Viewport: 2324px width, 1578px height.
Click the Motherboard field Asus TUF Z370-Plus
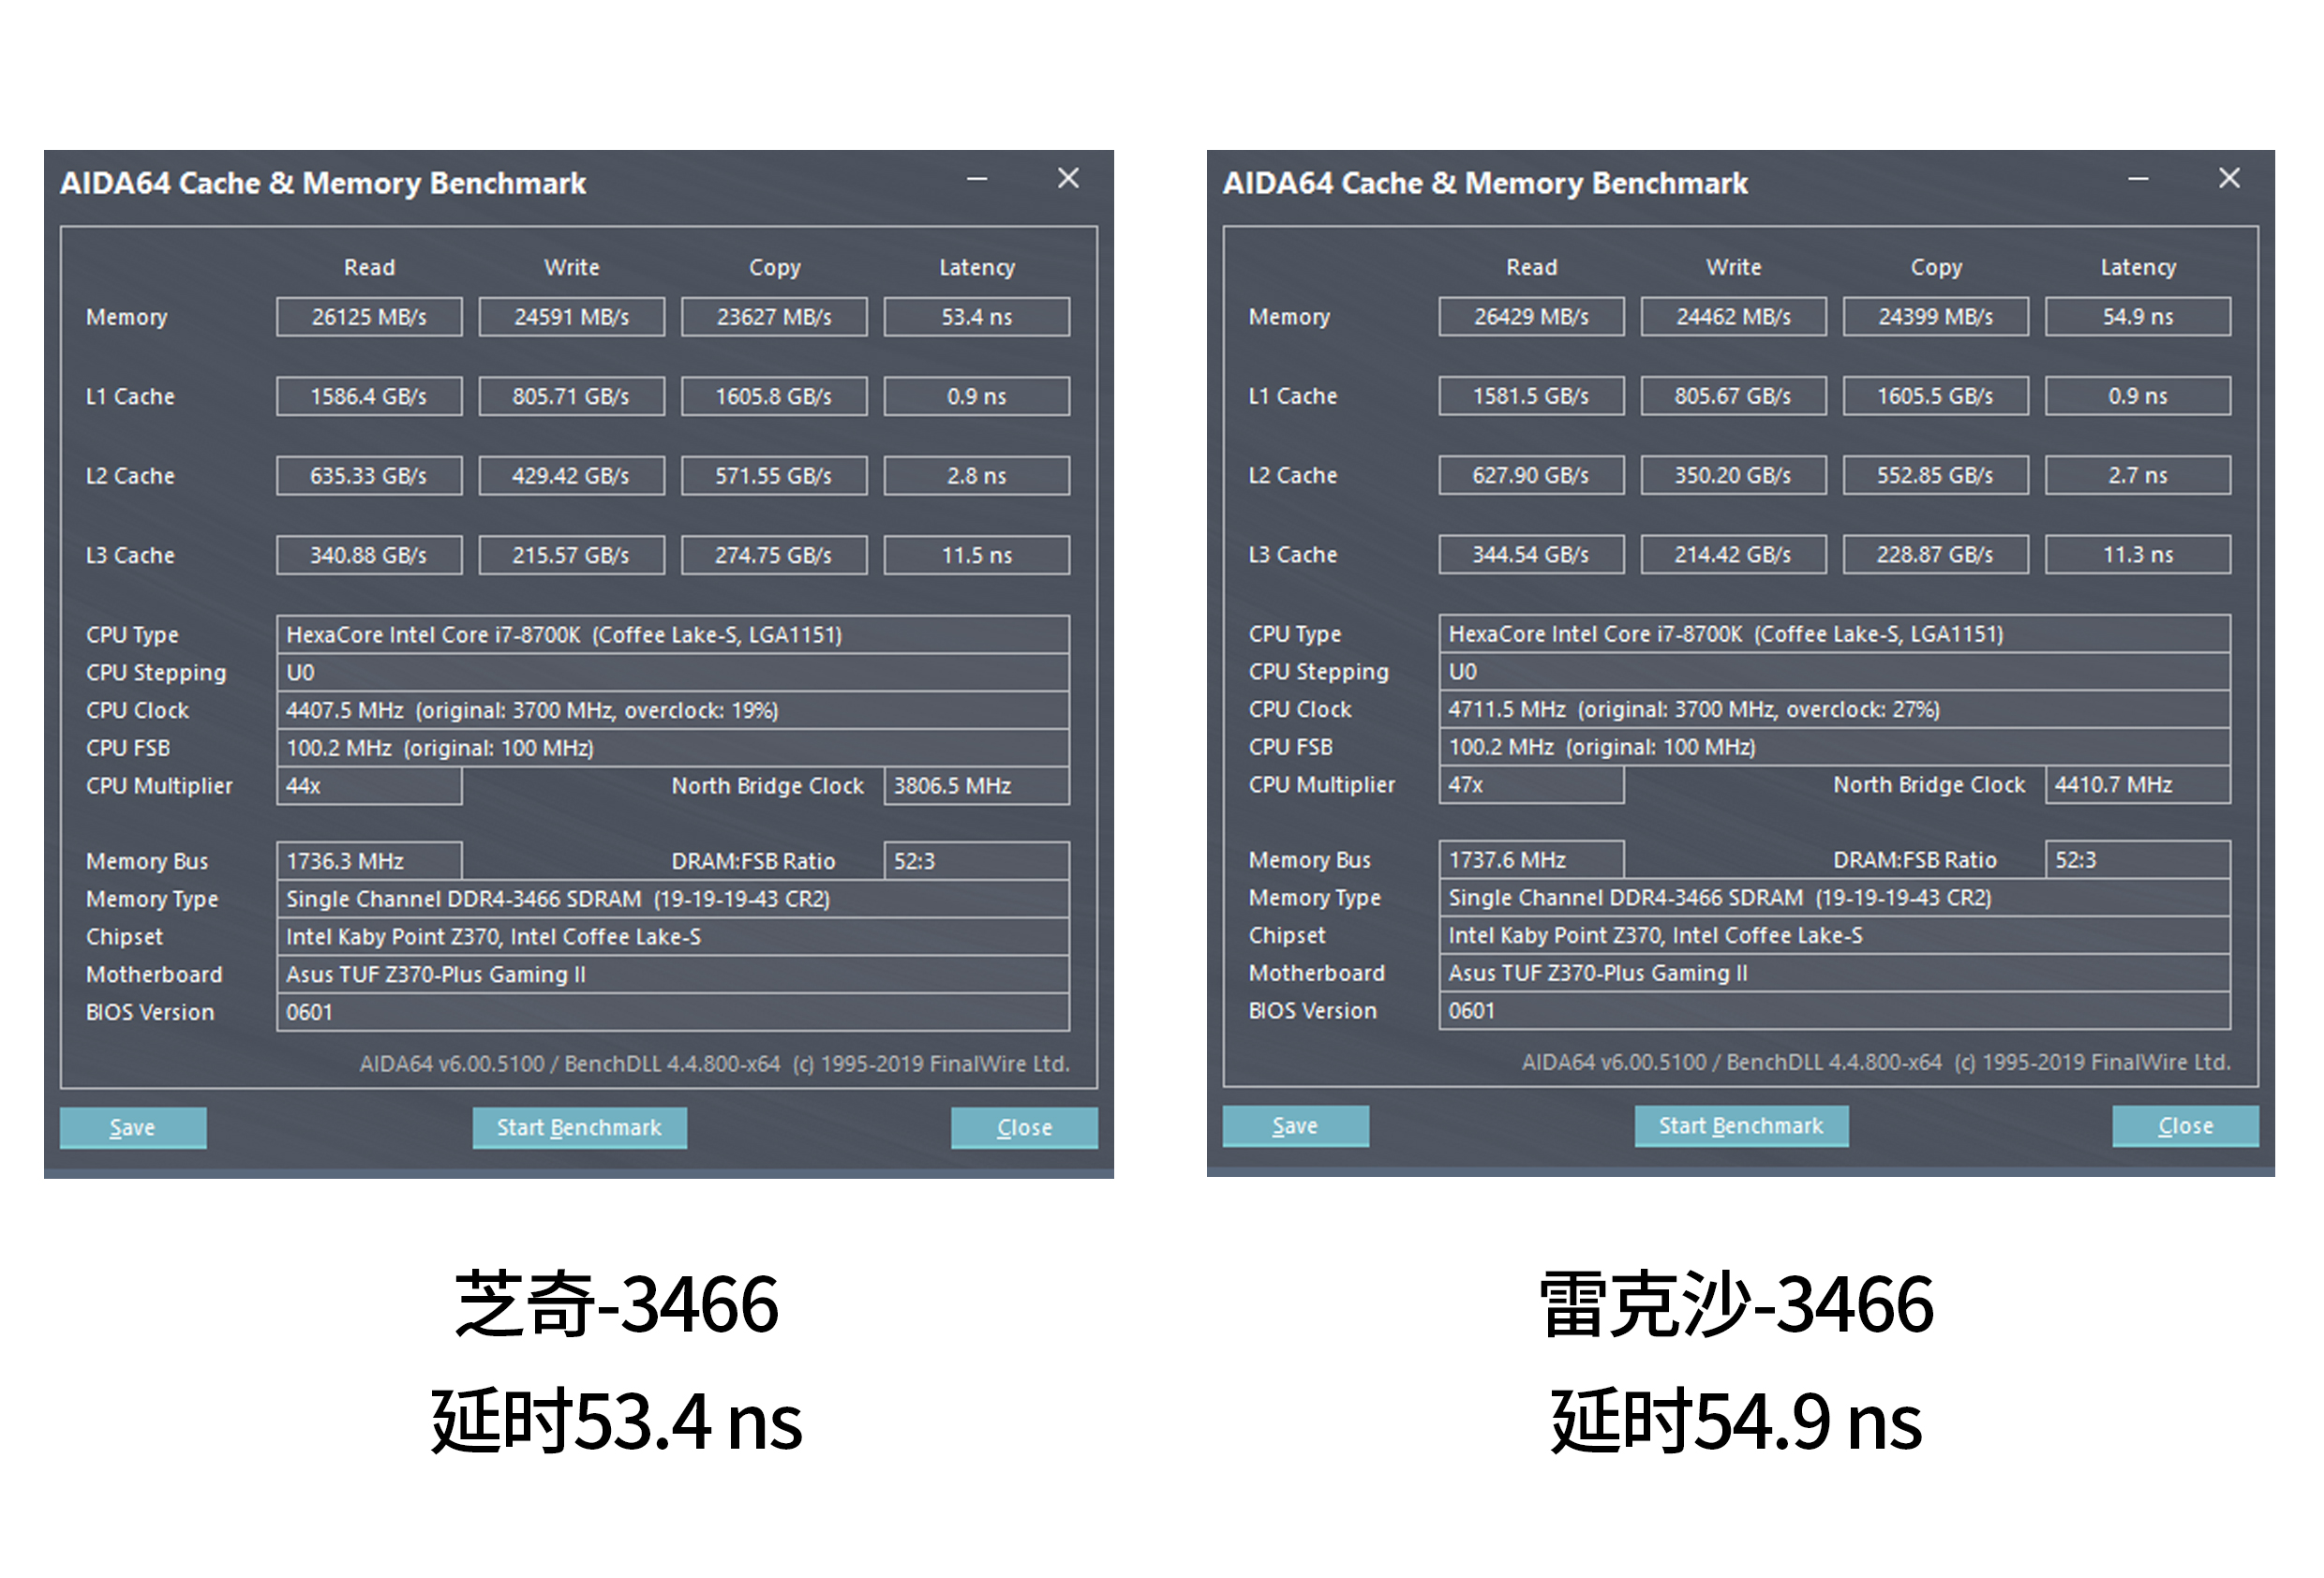[672, 974]
